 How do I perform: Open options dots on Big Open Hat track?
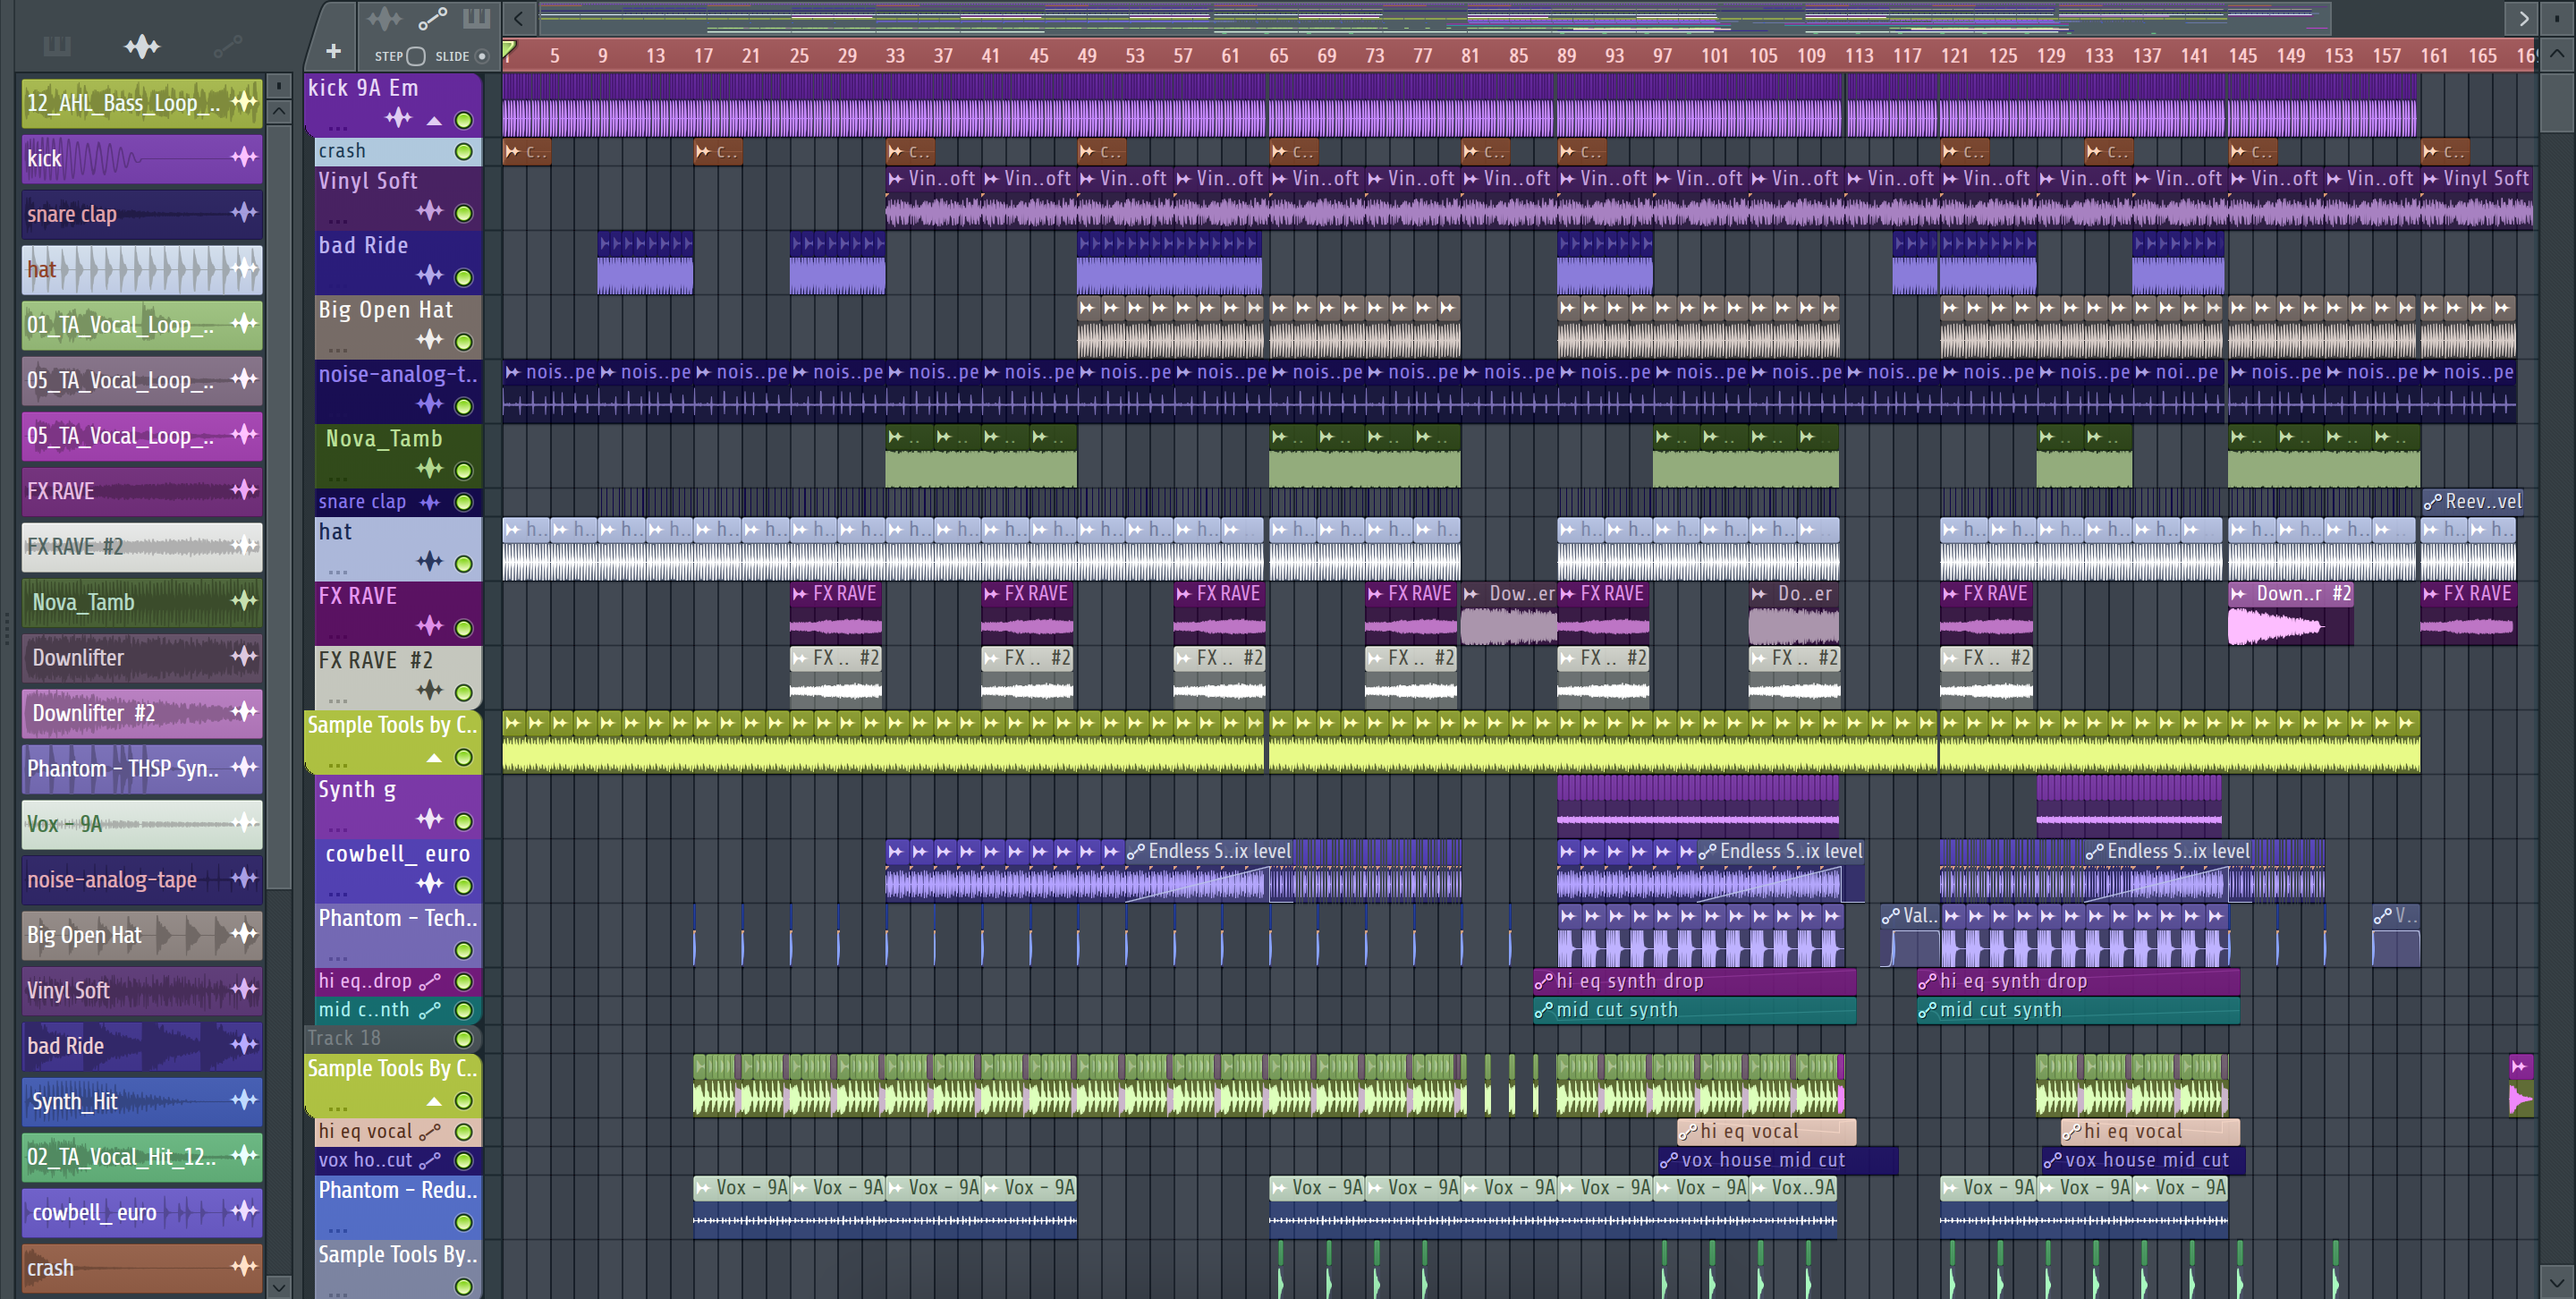tap(338, 351)
